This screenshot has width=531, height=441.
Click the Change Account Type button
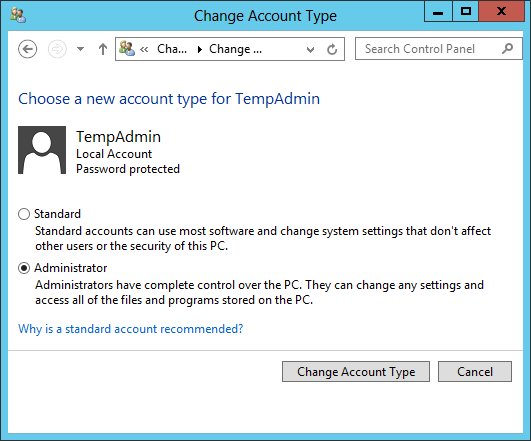[x=356, y=372]
